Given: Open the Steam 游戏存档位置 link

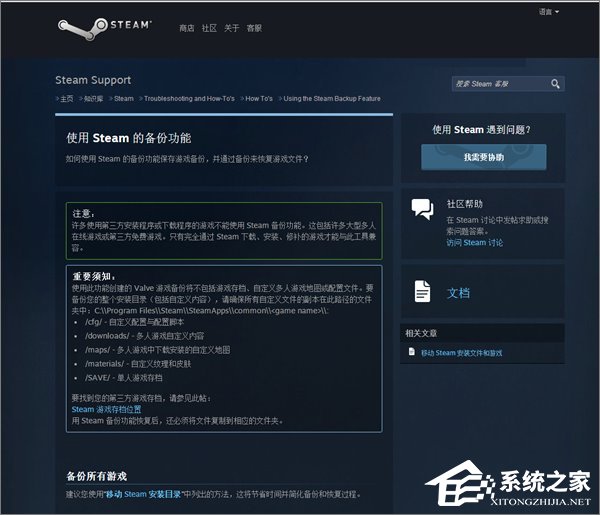Looking at the screenshot, I should tap(106, 409).
